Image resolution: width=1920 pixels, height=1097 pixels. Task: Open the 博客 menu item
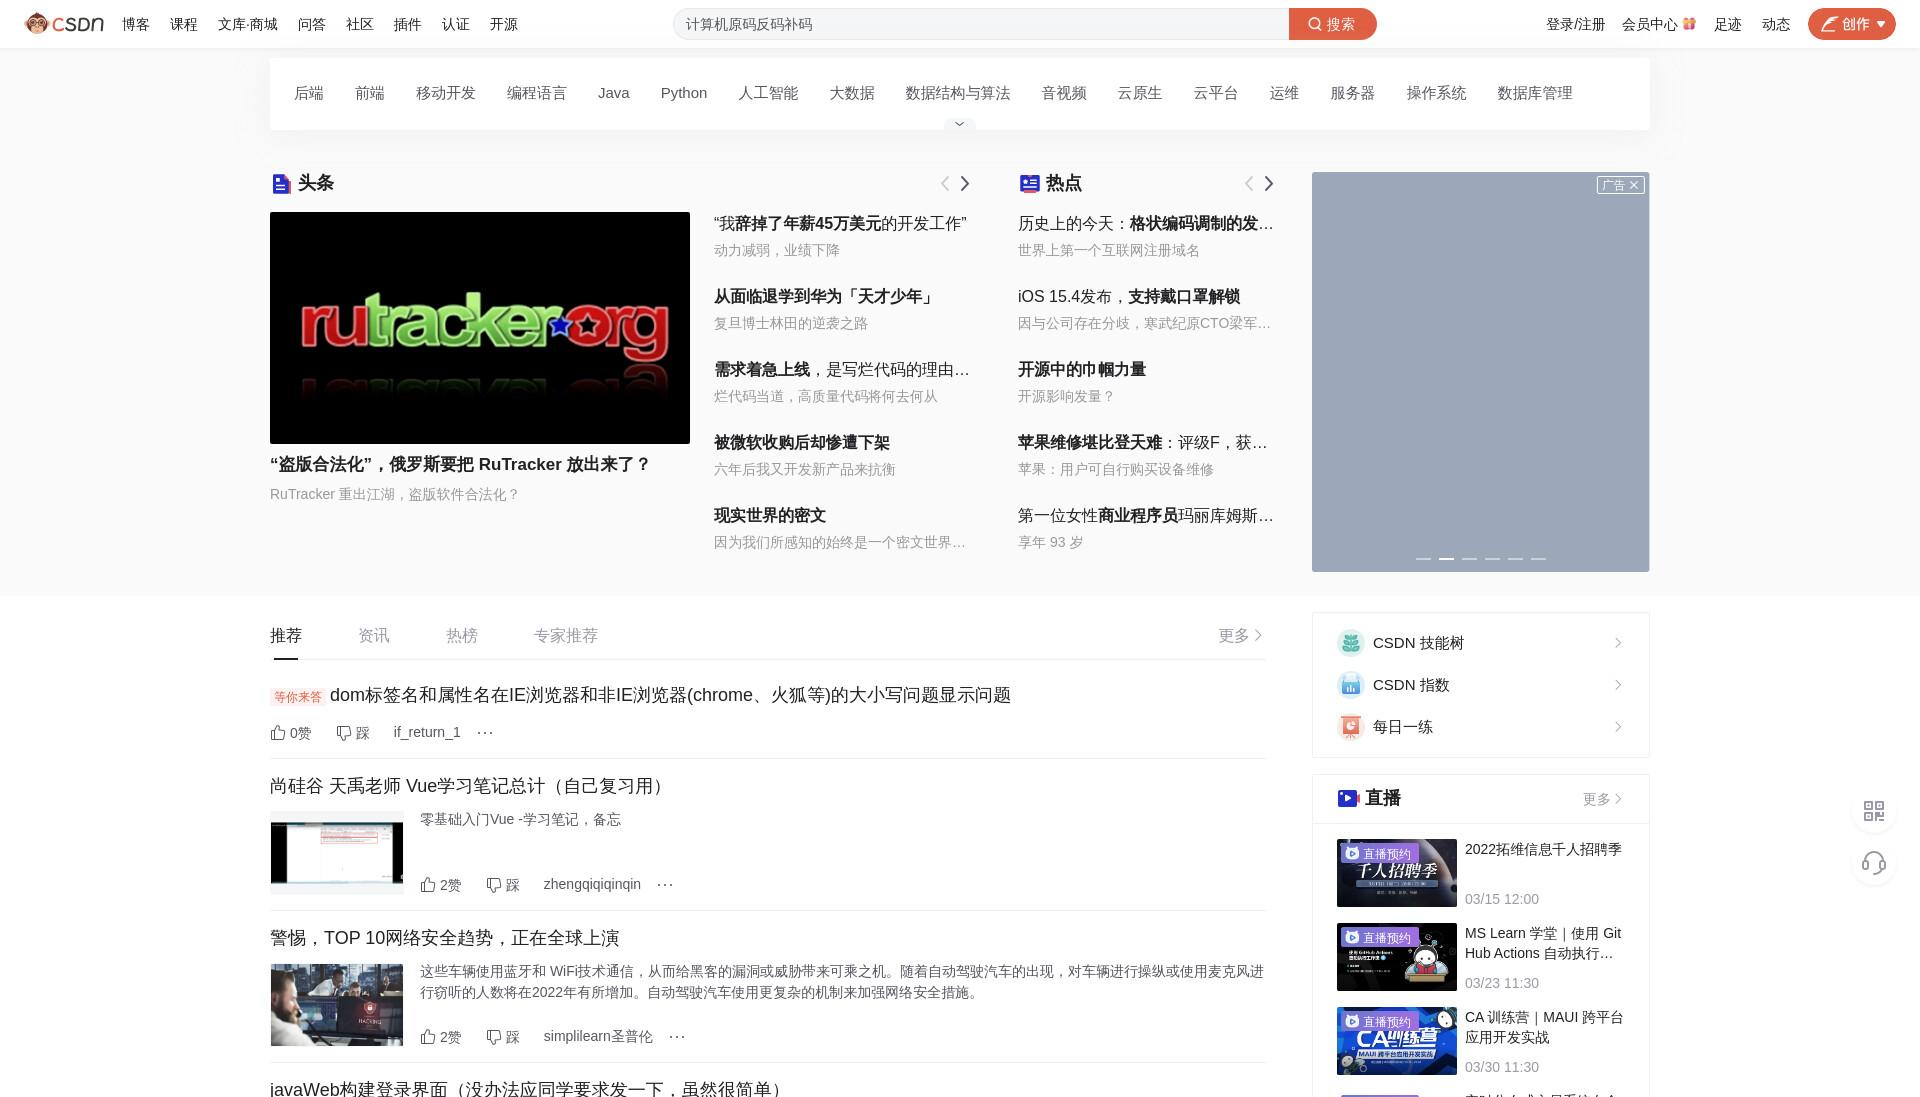136,24
